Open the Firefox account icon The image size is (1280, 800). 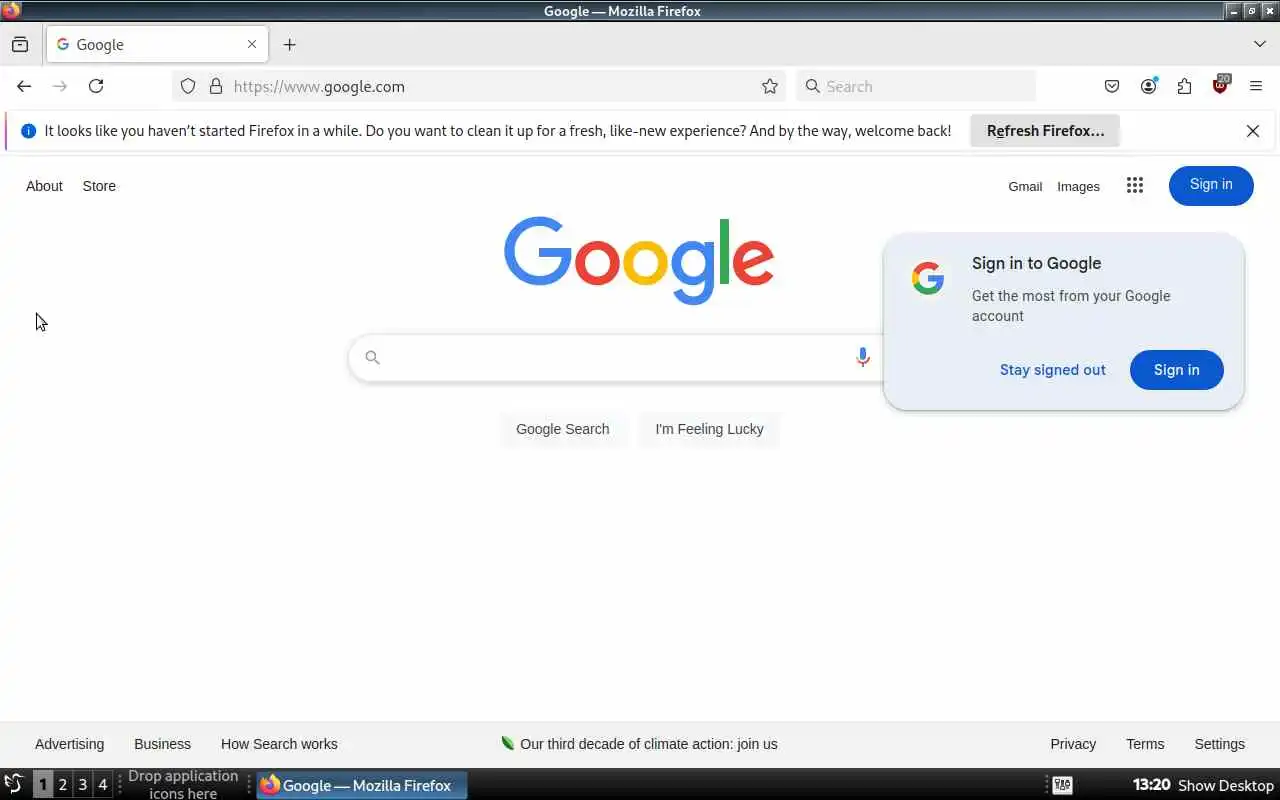click(1148, 86)
